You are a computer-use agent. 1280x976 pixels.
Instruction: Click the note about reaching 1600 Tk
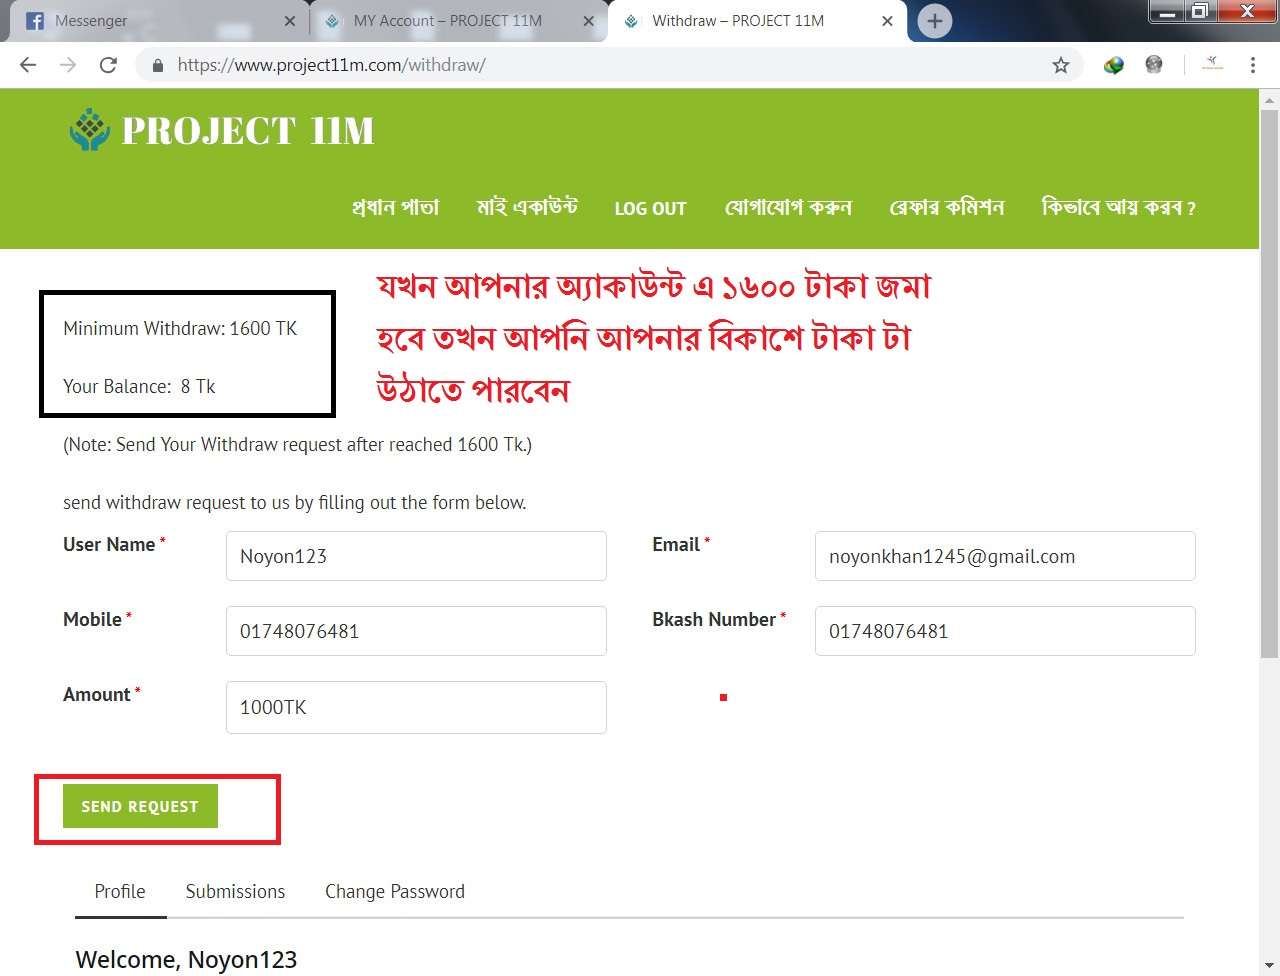point(298,444)
